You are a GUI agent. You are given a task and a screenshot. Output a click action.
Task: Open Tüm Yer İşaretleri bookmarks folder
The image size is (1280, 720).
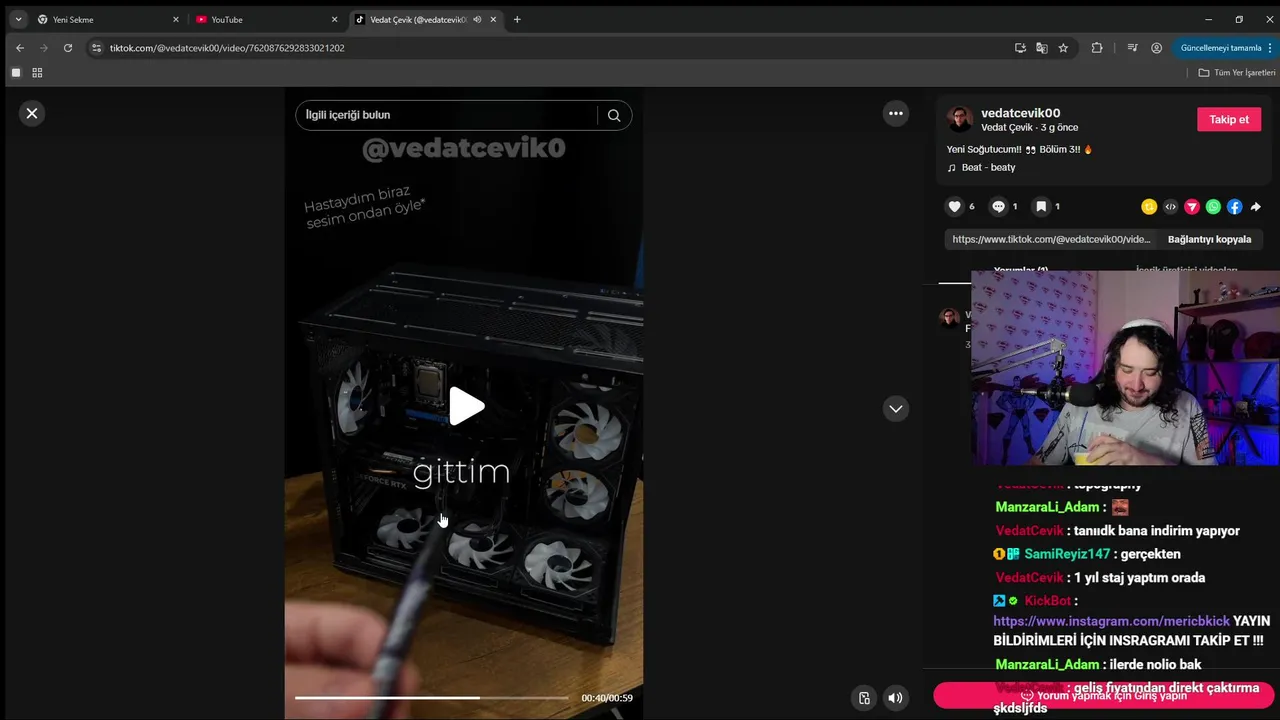(1237, 73)
